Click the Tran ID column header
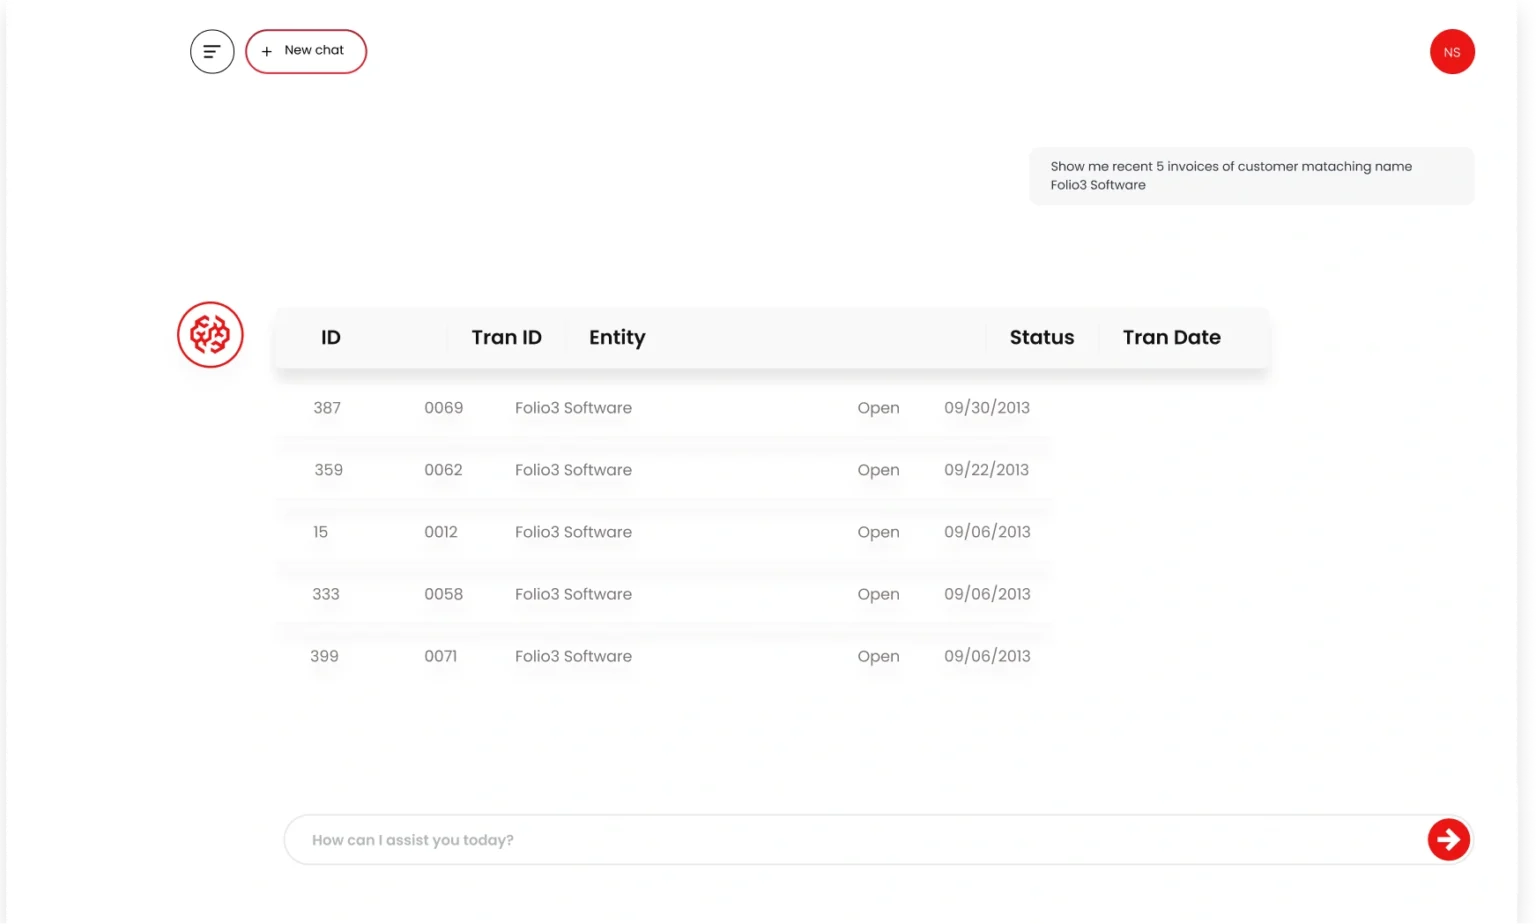The height and width of the screenshot is (924, 1536). pyautogui.click(x=507, y=338)
